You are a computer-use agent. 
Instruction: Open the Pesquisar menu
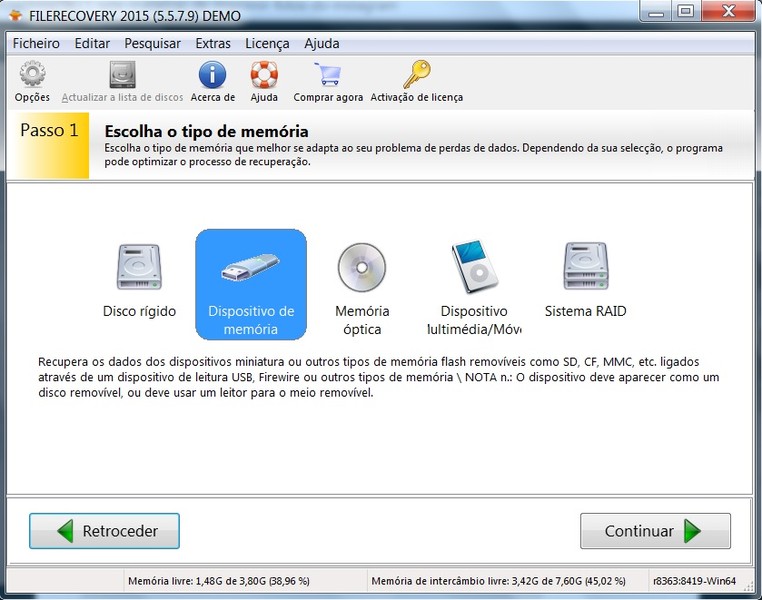click(152, 43)
